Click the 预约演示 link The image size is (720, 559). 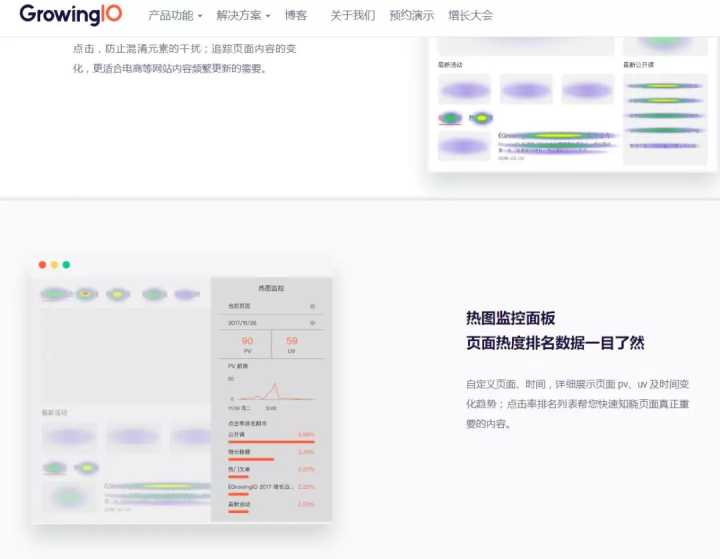(411, 16)
